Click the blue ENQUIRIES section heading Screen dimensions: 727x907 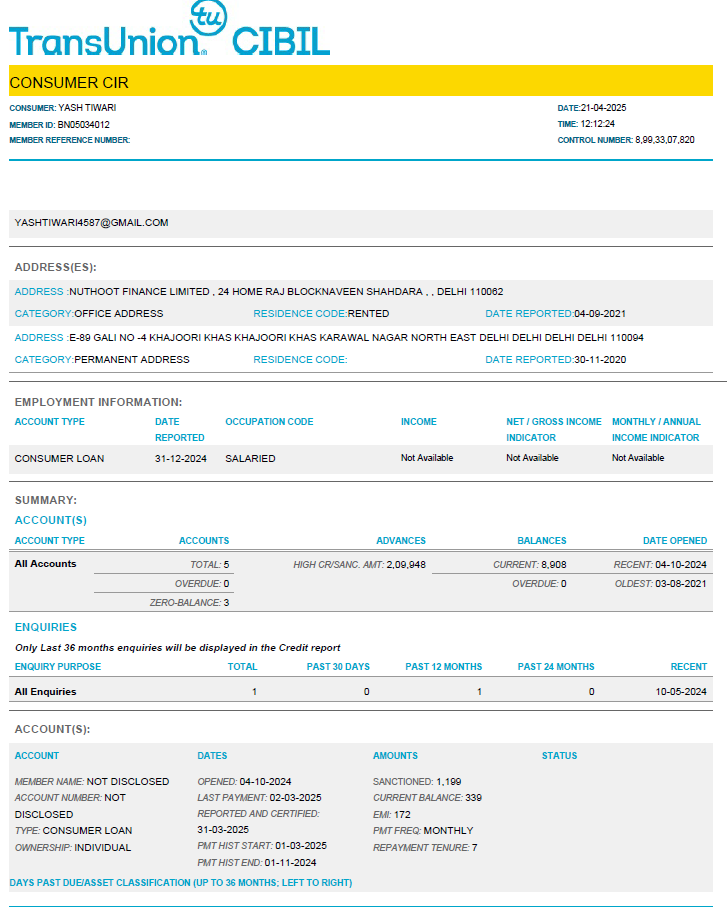[x=45, y=628]
